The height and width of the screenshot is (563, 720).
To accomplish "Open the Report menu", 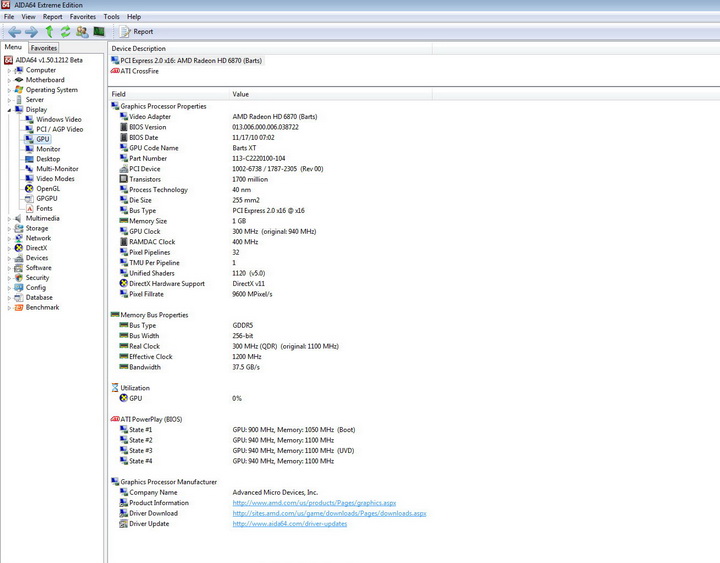I will pos(52,17).
